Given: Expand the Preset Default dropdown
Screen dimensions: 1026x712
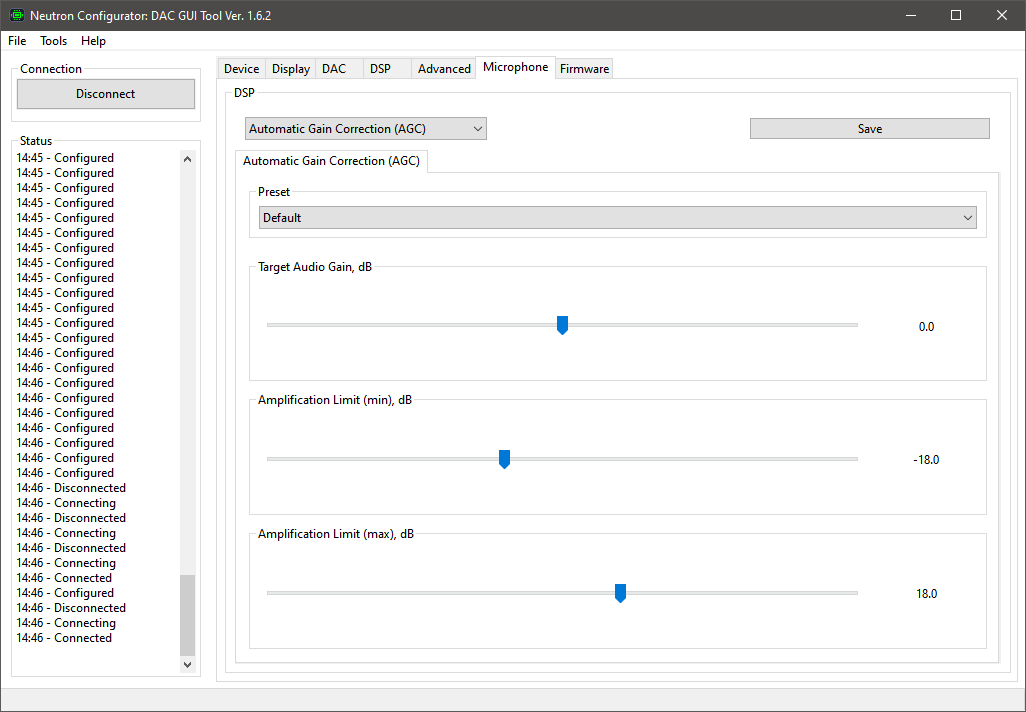Looking at the screenshot, I should (x=617, y=218).
